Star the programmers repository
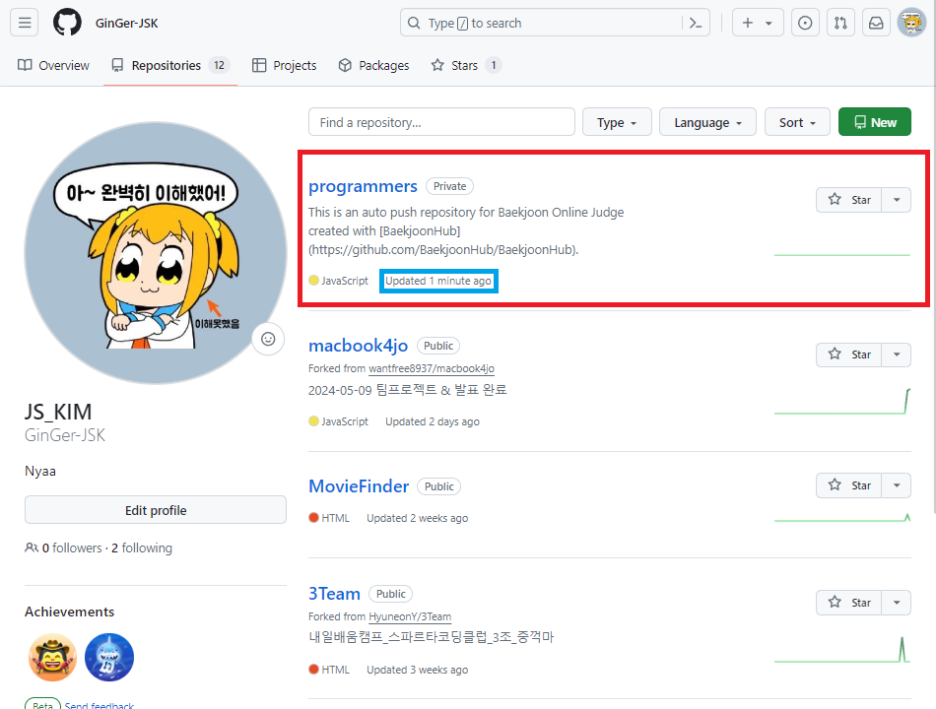Image resolution: width=936 pixels, height=709 pixels. (x=849, y=200)
